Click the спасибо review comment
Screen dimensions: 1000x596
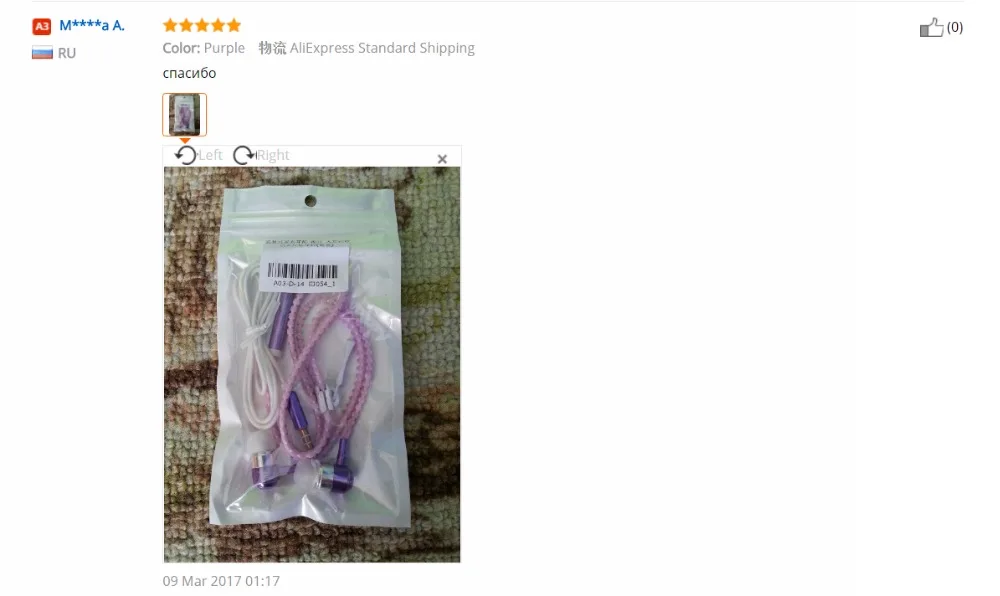click(189, 73)
